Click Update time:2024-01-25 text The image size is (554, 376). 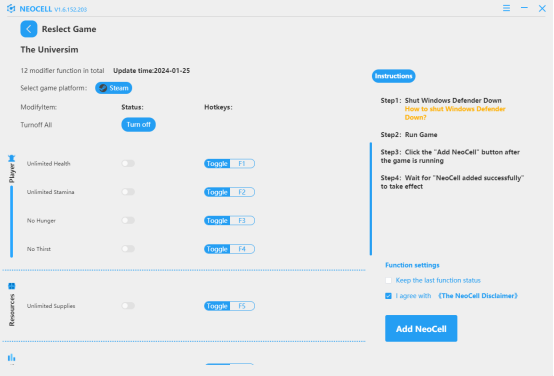point(152,71)
